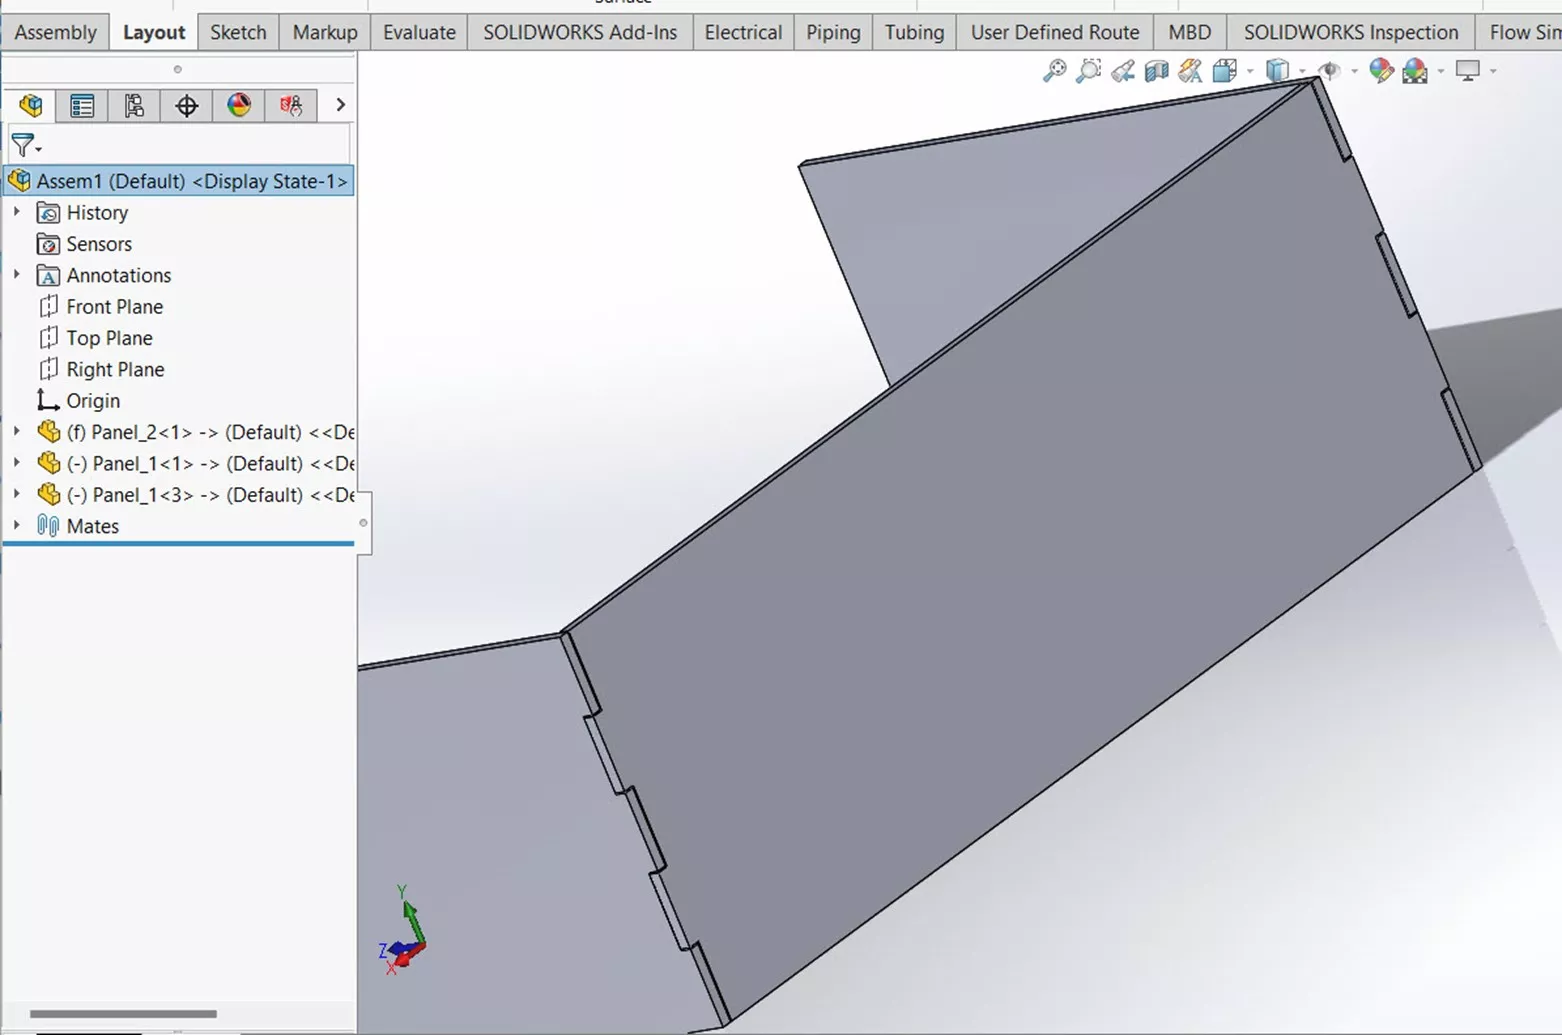Screen dimensions: 1562x1035
Task: Expand the Mates folder
Action: [16, 526]
